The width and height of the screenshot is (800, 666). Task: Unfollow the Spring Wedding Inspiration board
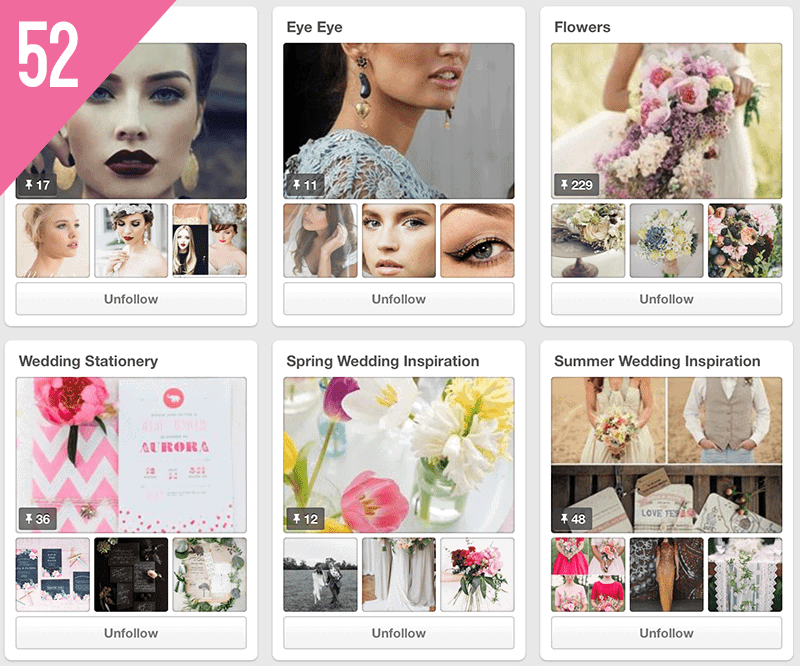click(398, 633)
